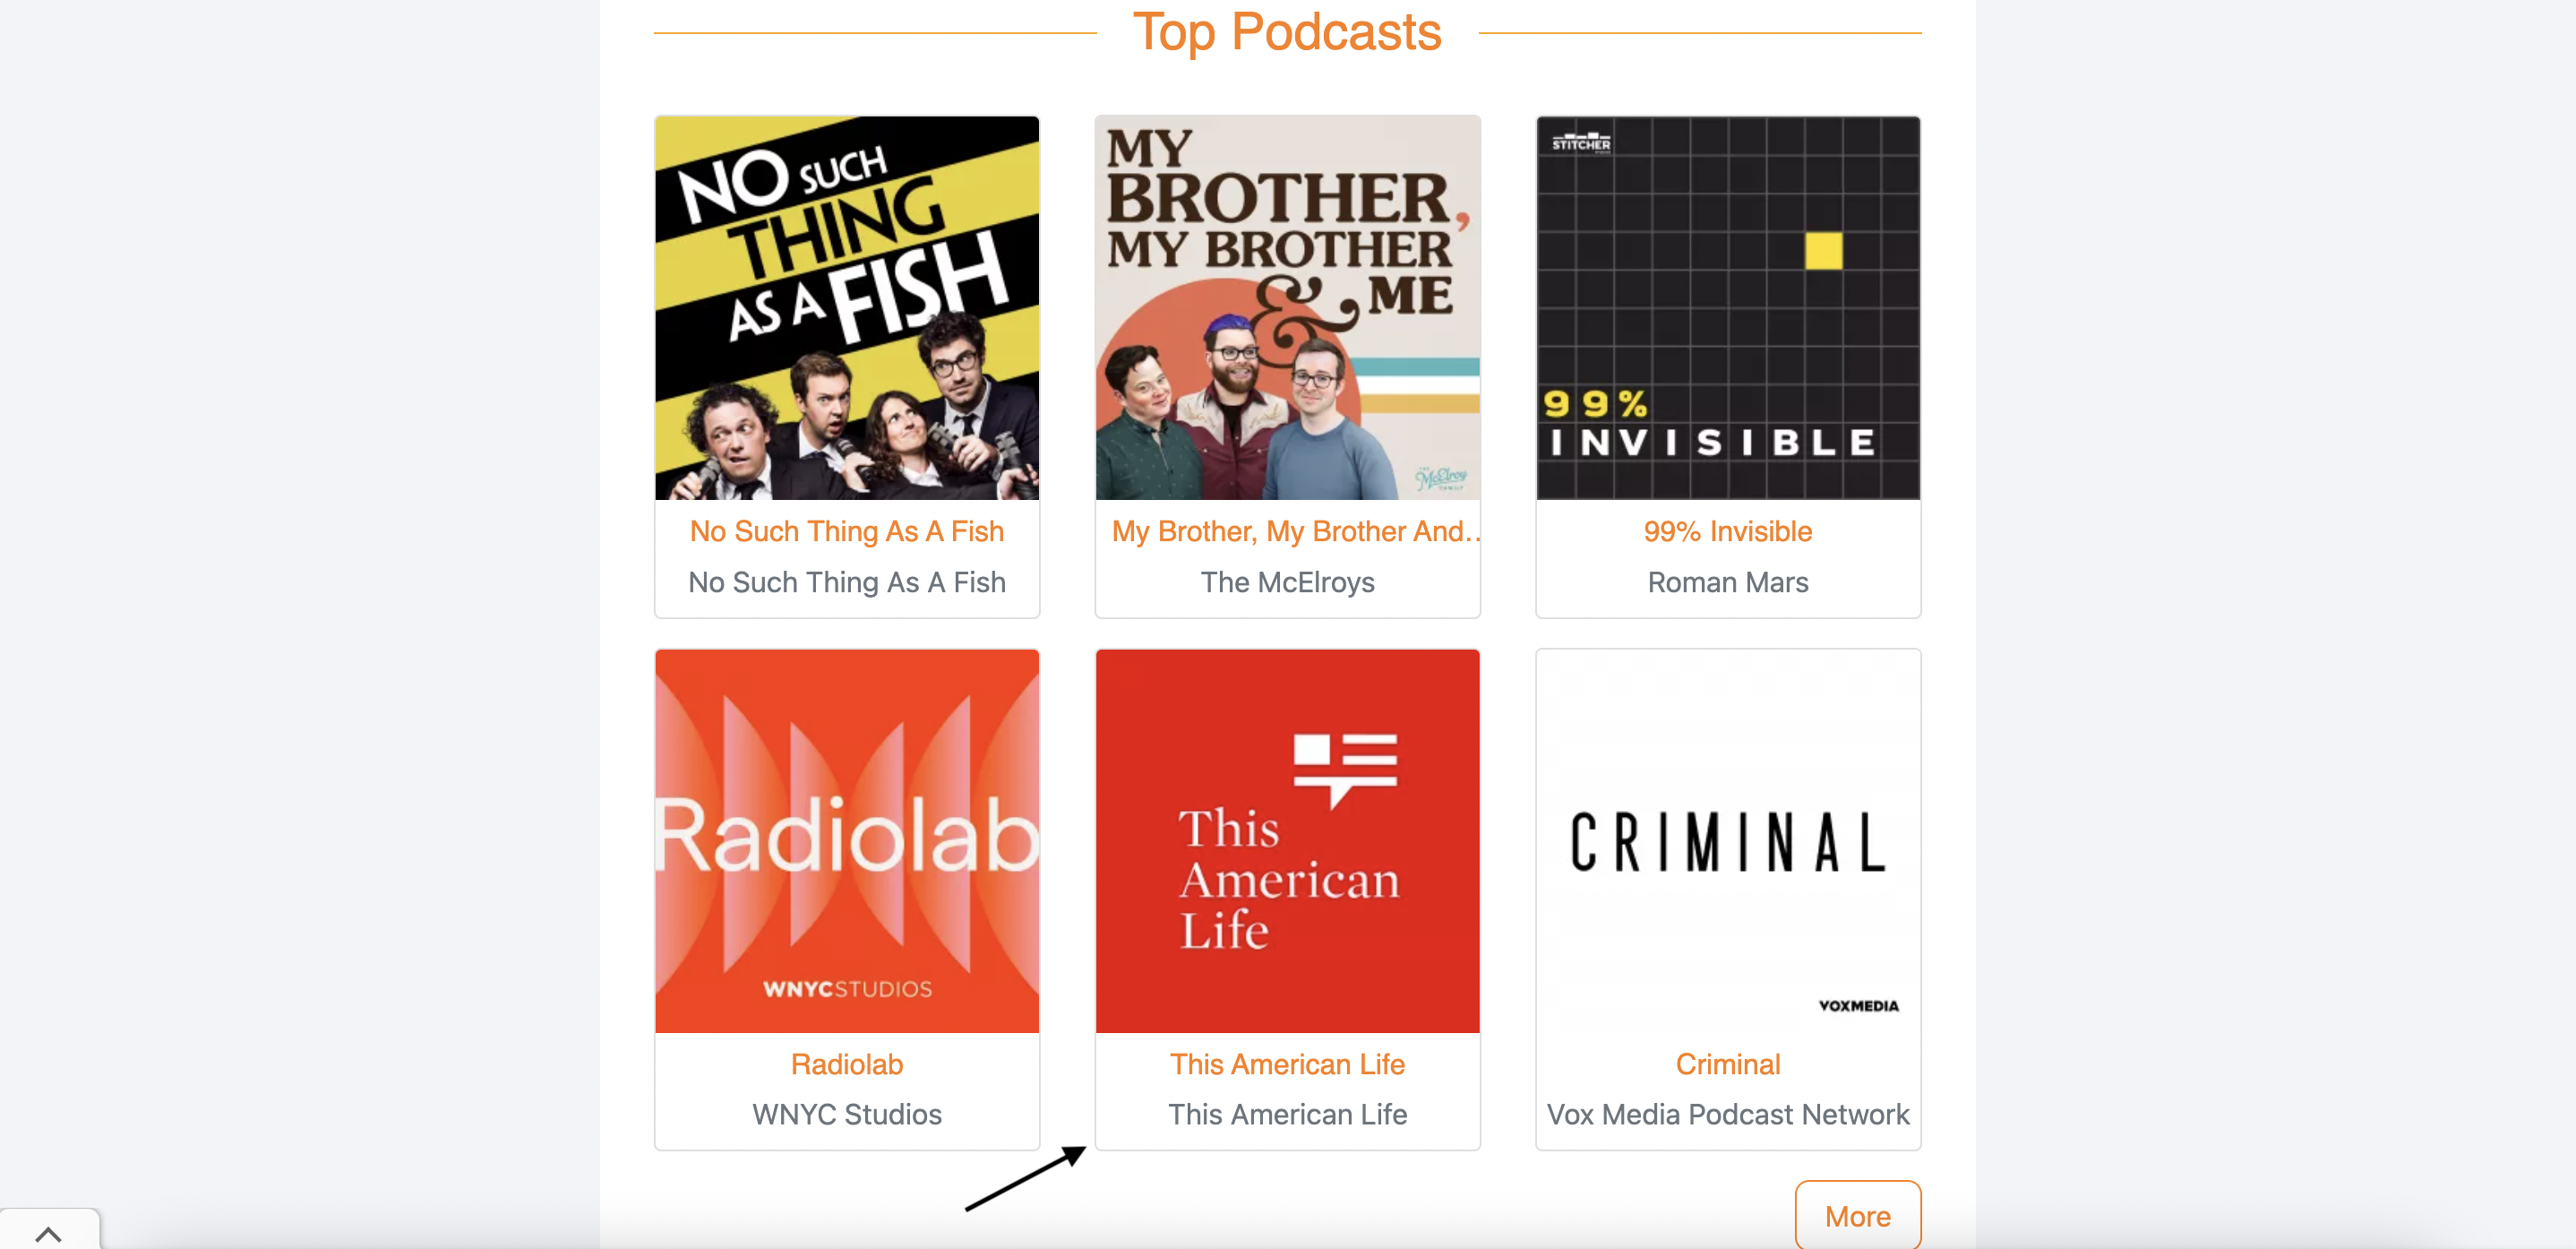This screenshot has height=1249, width=2576.
Task: Select the grey No Such Thing As A Fish author text
Action: click(847, 582)
